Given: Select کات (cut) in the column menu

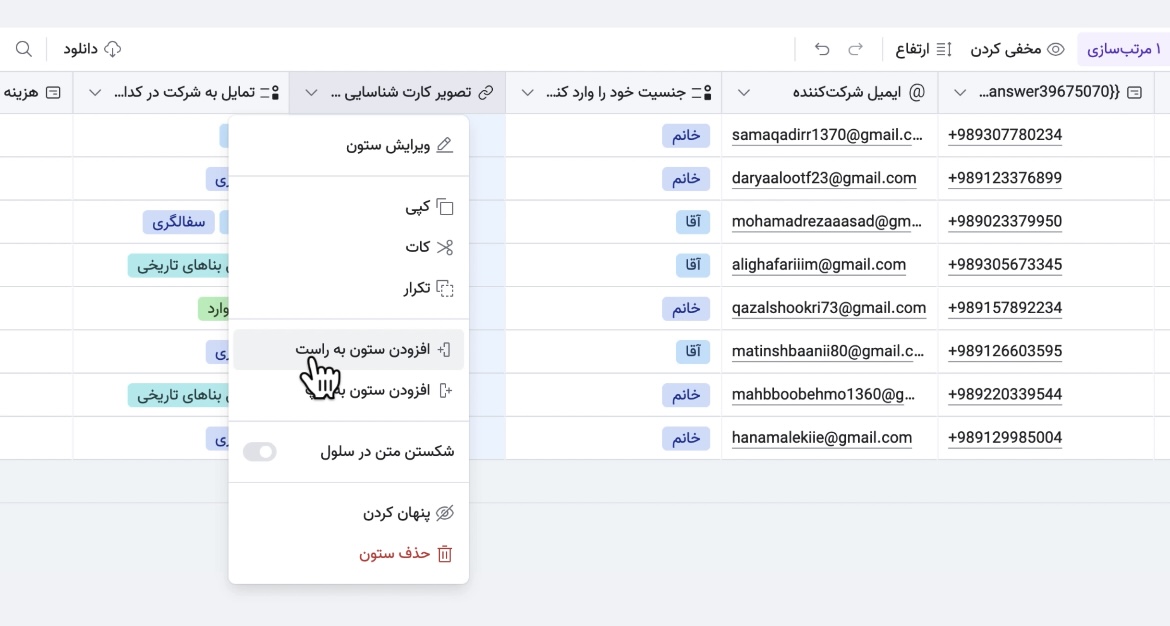Looking at the screenshot, I should tap(429, 246).
